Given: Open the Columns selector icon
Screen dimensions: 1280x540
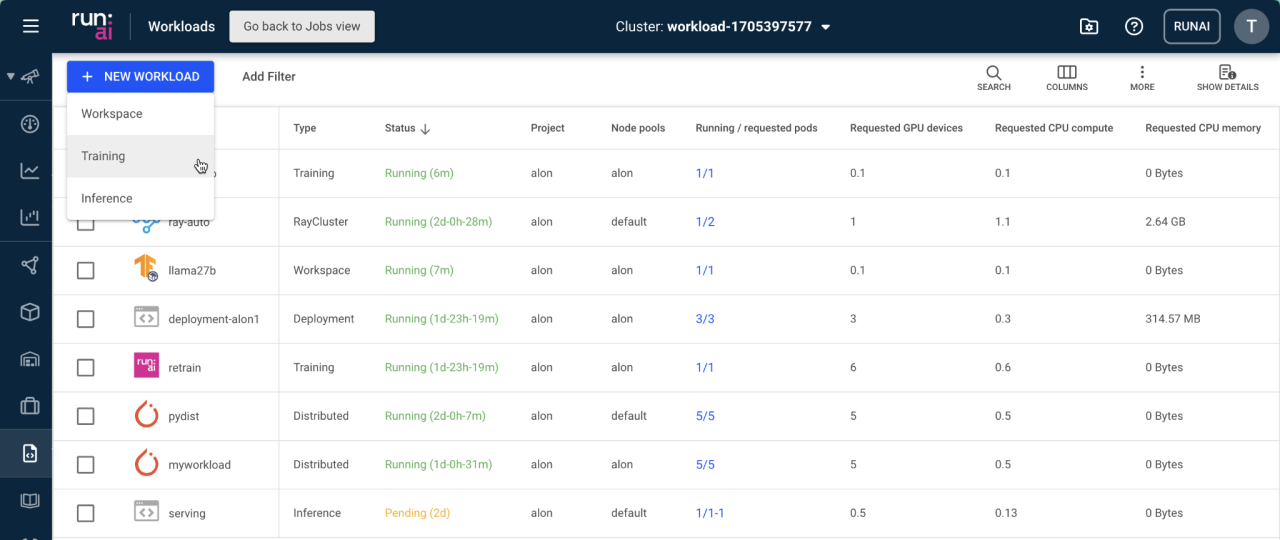Looking at the screenshot, I should [1067, 73].
